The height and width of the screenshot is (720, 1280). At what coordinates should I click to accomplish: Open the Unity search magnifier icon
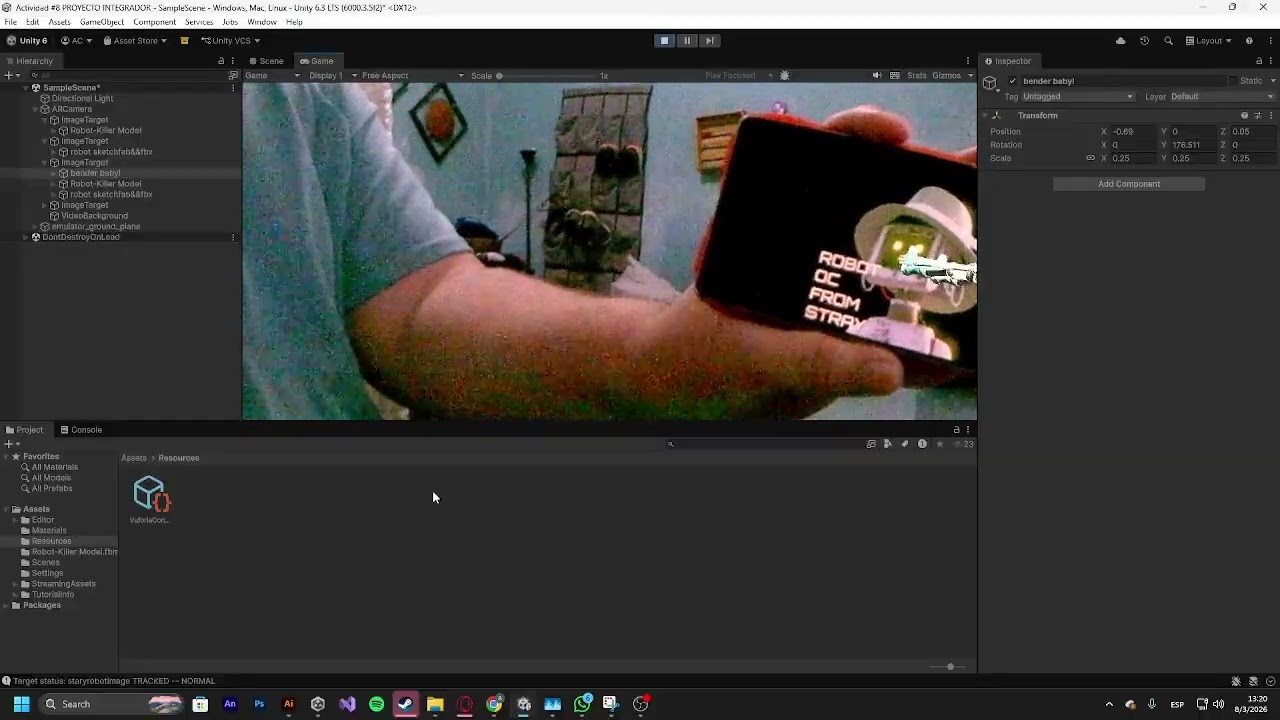click(1168, 41)
